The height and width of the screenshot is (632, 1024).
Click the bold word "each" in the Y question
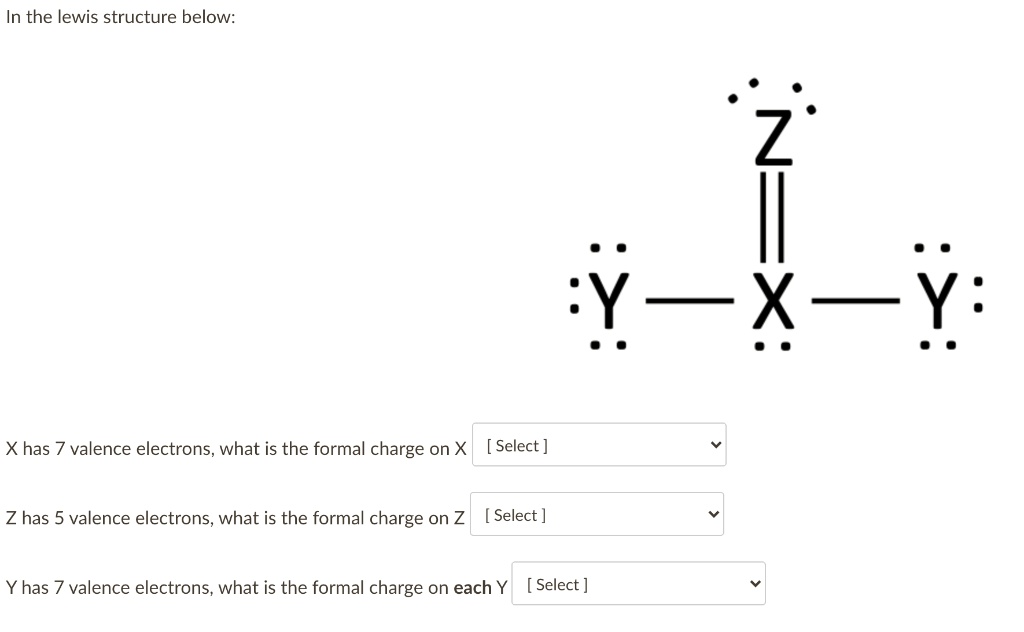click(472, 588)
